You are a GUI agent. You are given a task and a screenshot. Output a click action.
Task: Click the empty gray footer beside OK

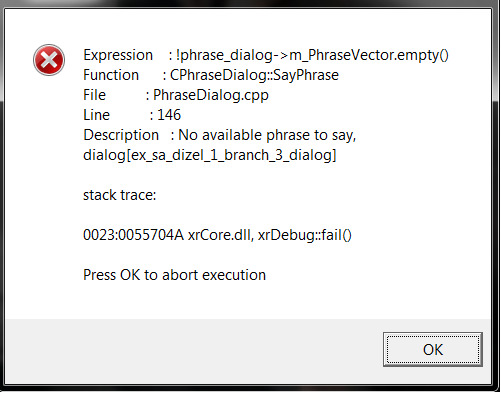point(193,350)
